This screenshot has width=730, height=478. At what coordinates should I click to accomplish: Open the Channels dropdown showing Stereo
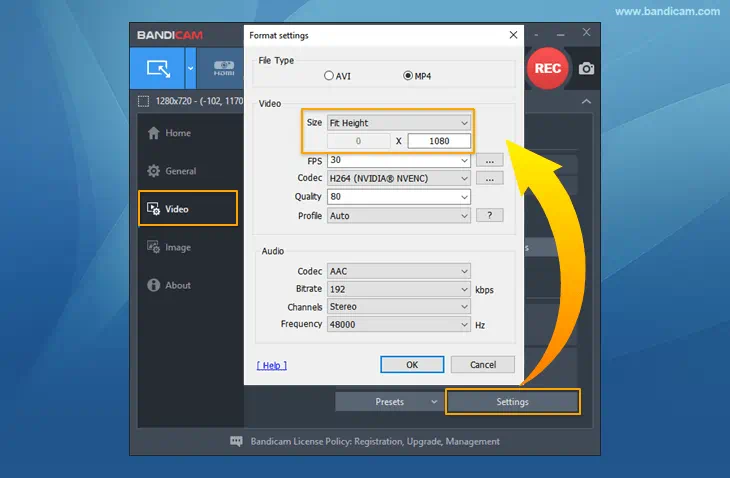pyautogui.click(x=399, y=307)
